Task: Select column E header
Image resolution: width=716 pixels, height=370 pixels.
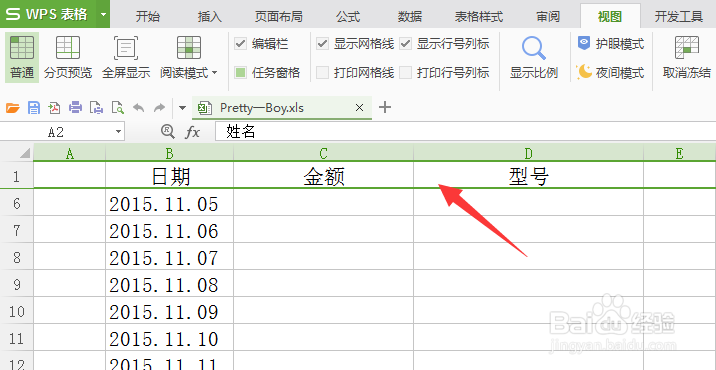Action: click(679, 154)
